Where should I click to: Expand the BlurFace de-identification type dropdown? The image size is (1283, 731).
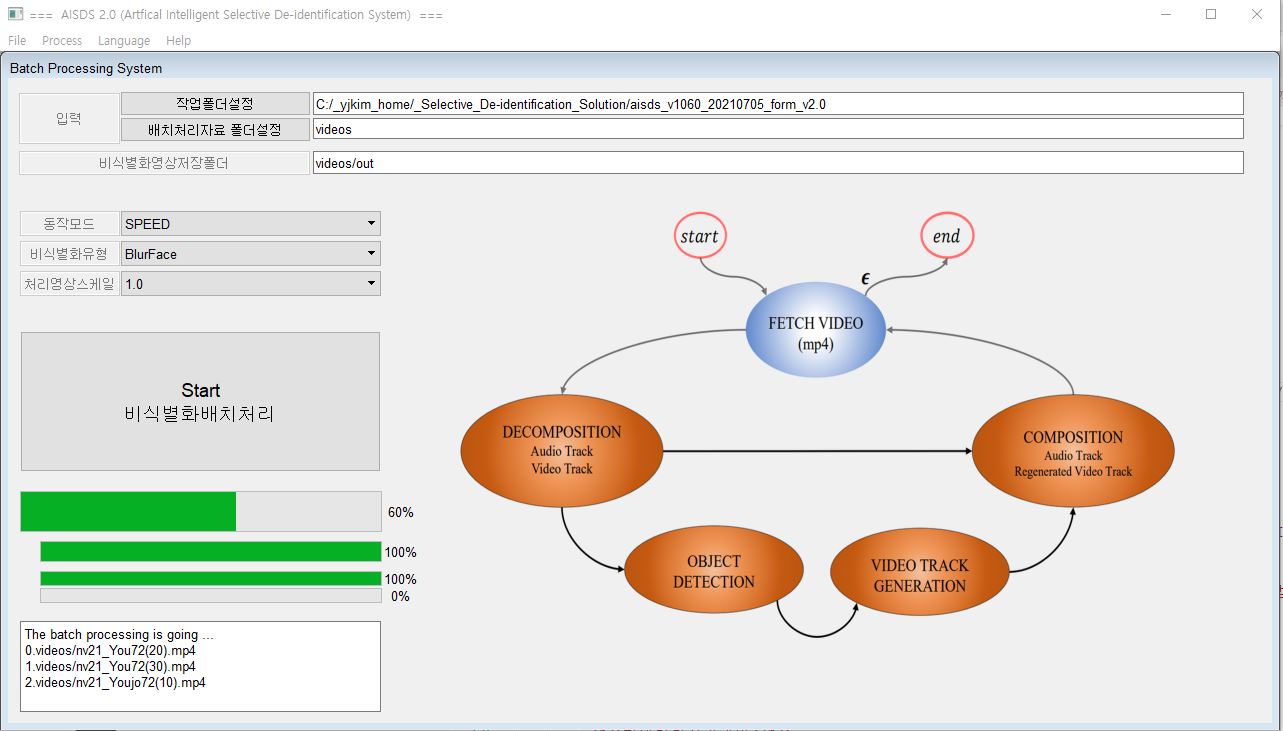250,254
